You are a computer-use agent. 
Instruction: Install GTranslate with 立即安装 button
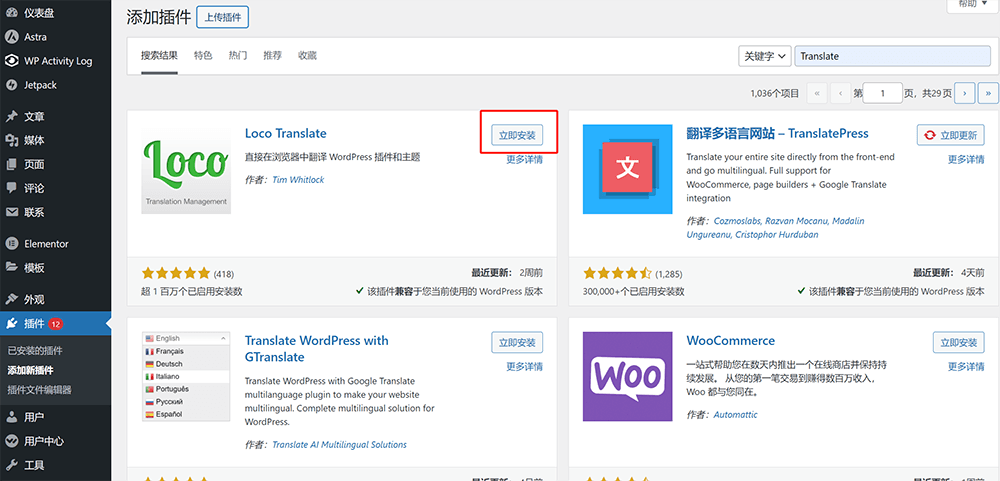[517, 342]
